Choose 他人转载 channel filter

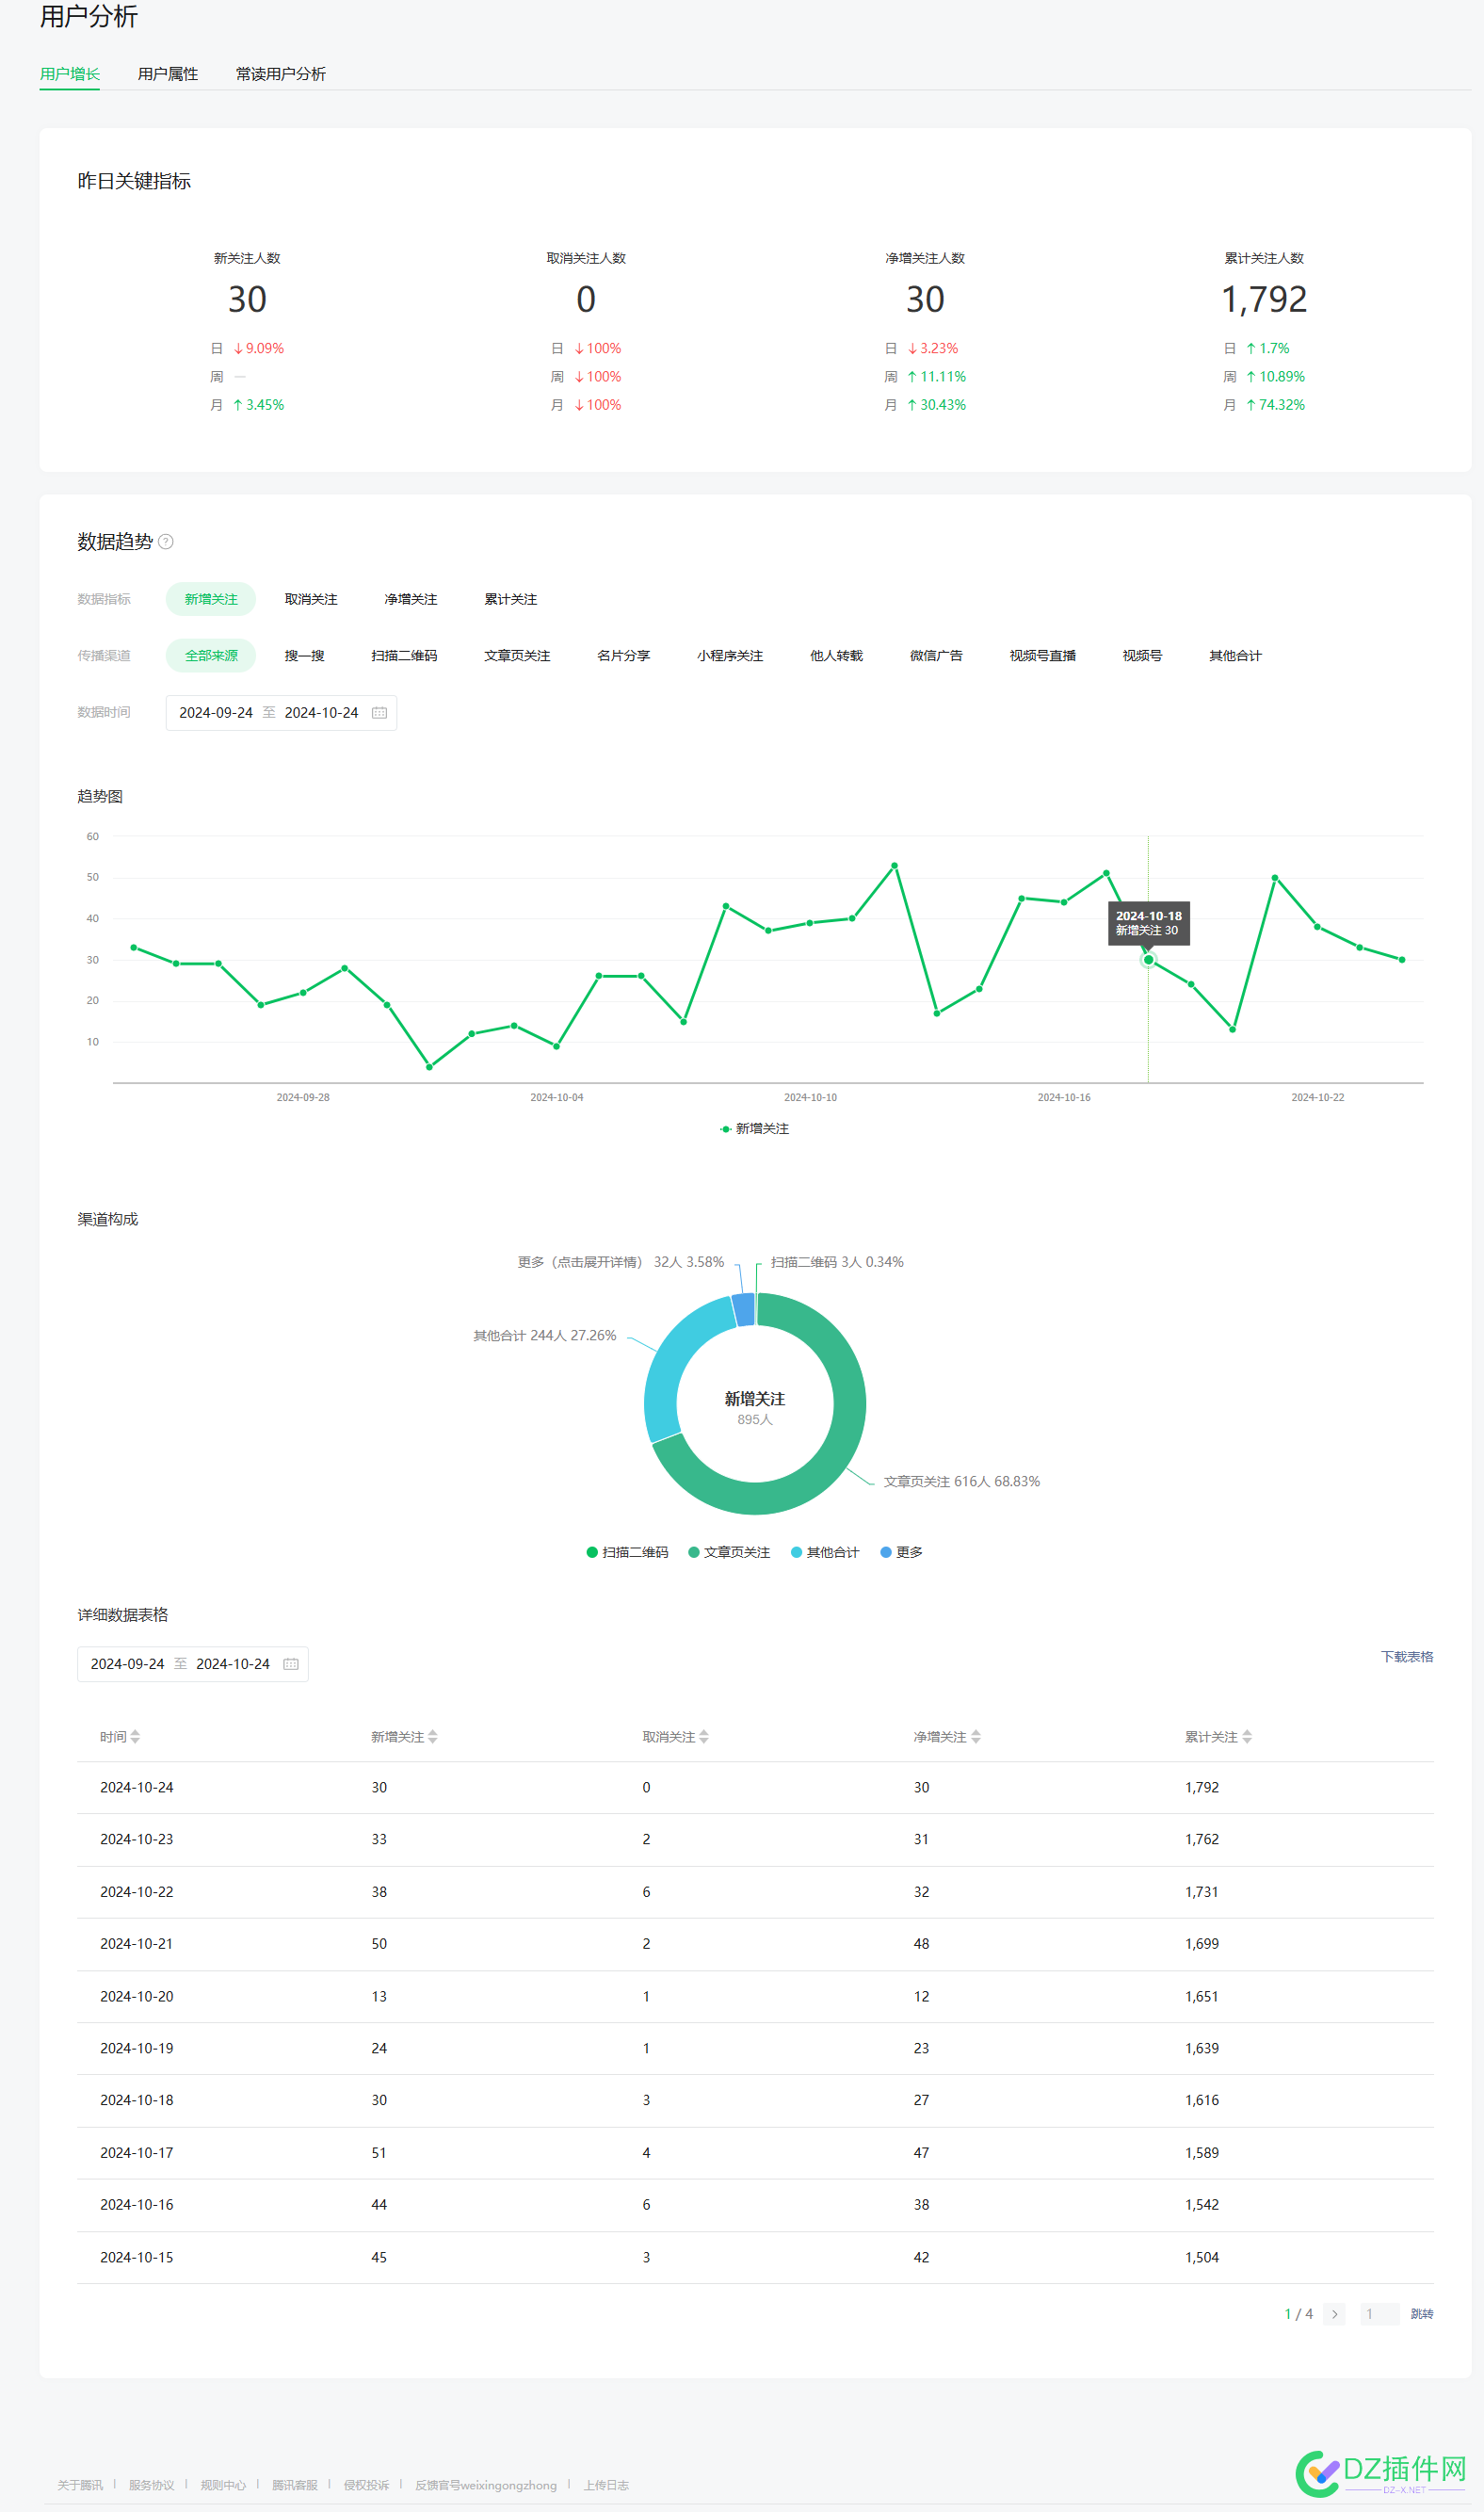[837, 655]
